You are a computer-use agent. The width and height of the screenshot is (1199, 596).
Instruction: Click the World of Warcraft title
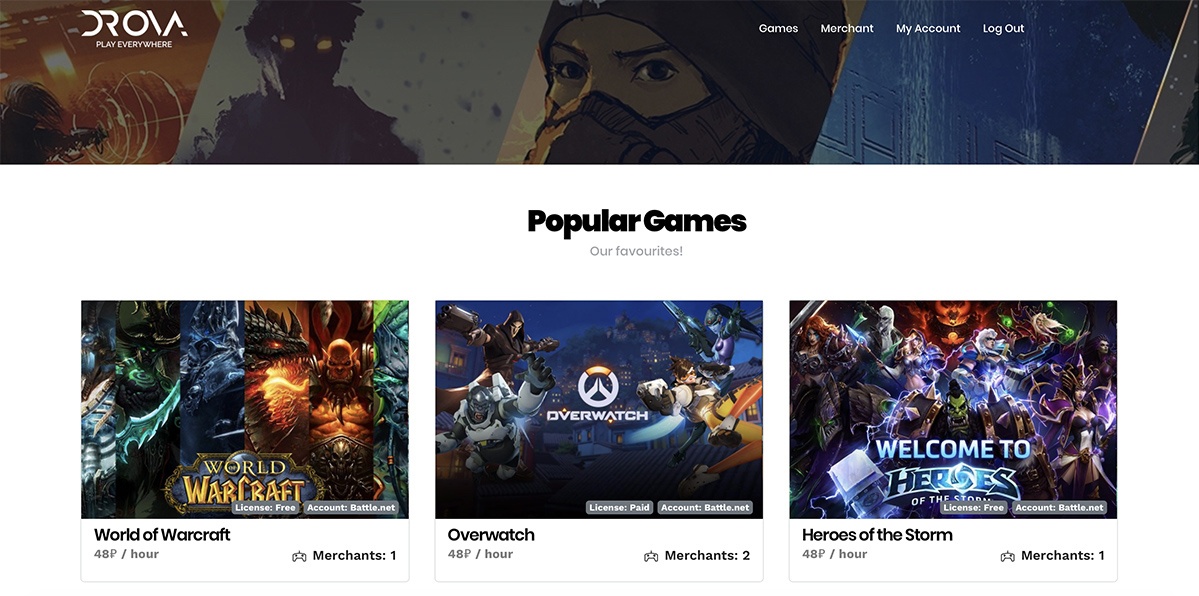162,535
